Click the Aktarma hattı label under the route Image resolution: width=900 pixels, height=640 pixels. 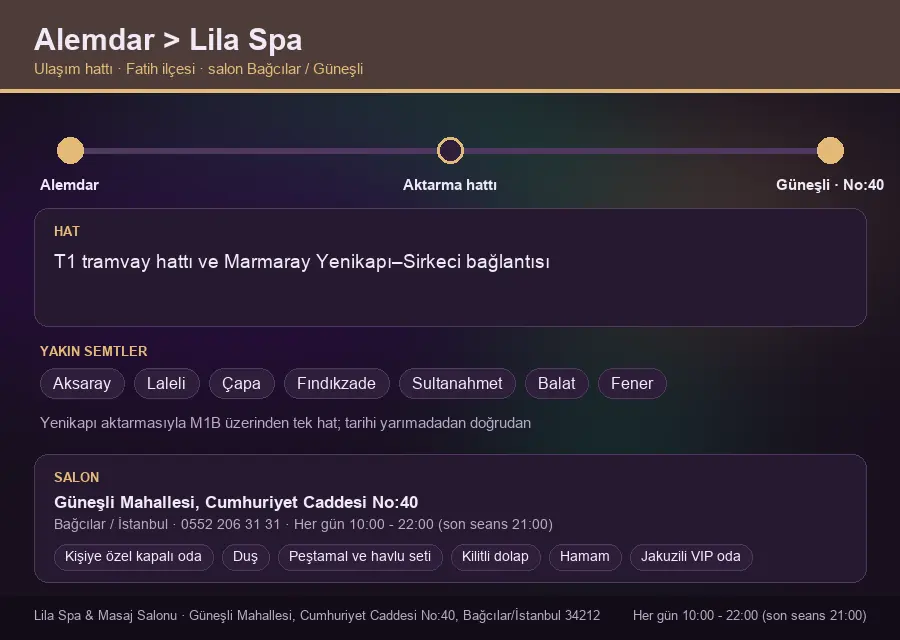pyautogui.click(x=450, y=185)
